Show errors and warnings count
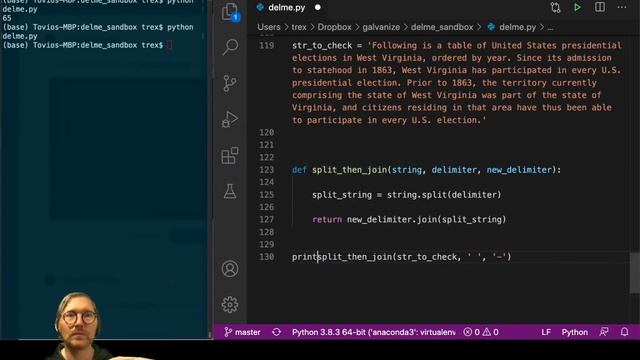The width and height of the screenshot is (640, 360). tap(481, 332)
